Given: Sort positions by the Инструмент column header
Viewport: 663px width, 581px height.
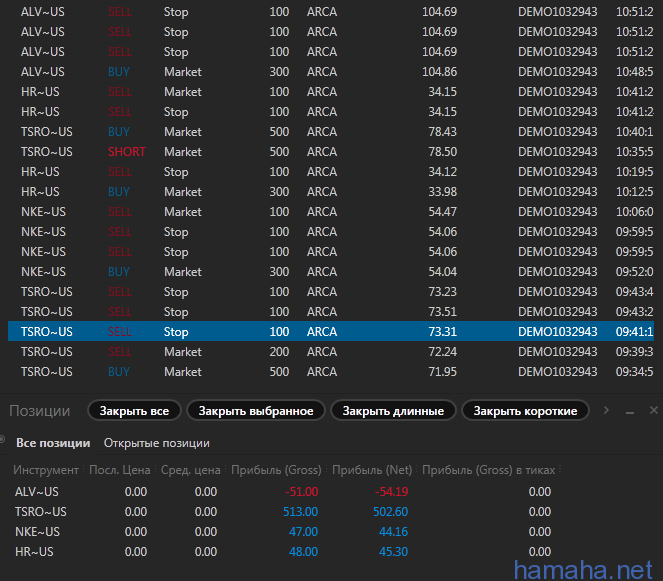Looking at the screenshot, I should point(46,470).
